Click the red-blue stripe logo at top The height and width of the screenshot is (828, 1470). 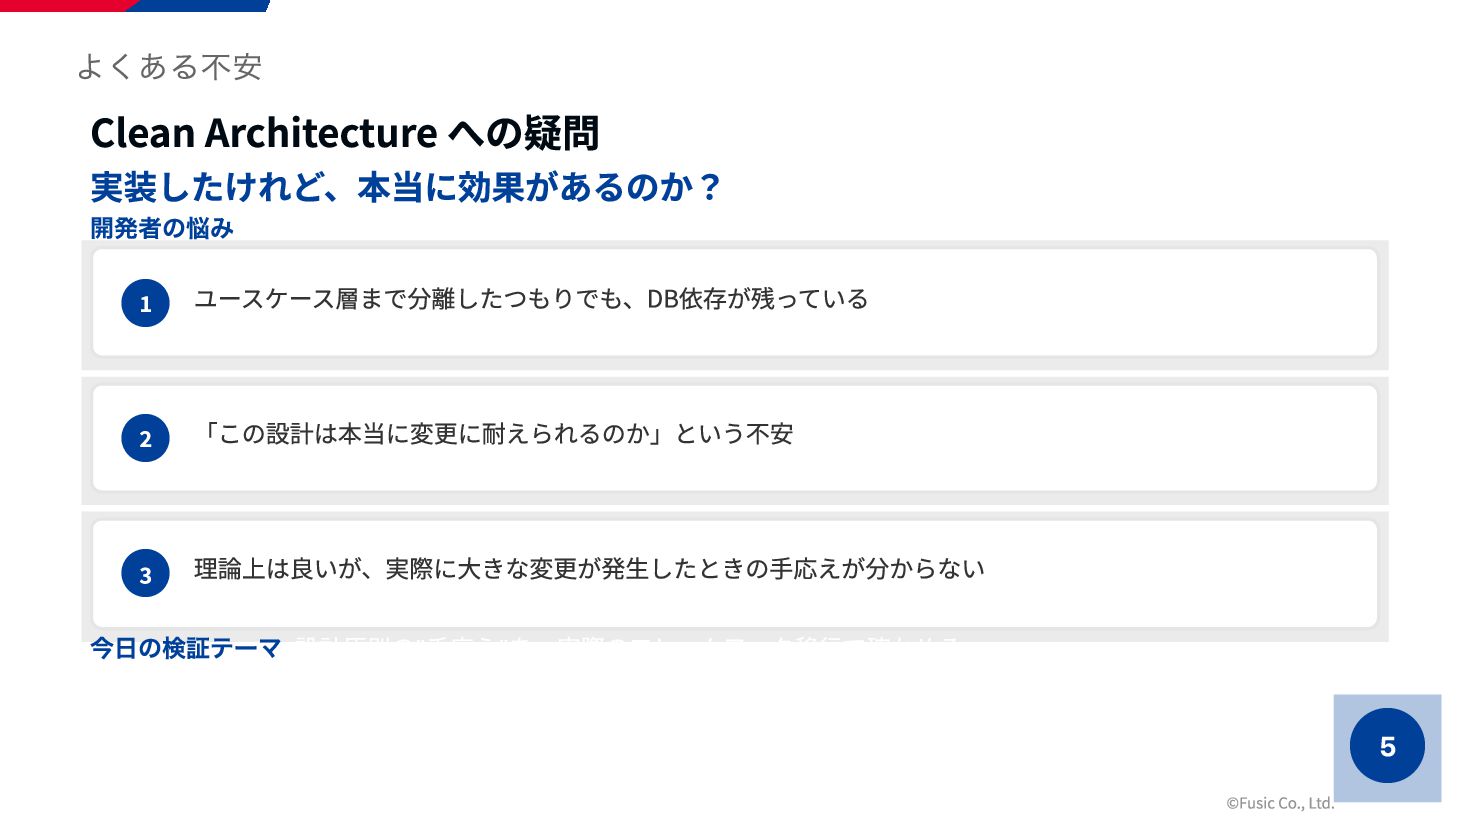(135, 6)
